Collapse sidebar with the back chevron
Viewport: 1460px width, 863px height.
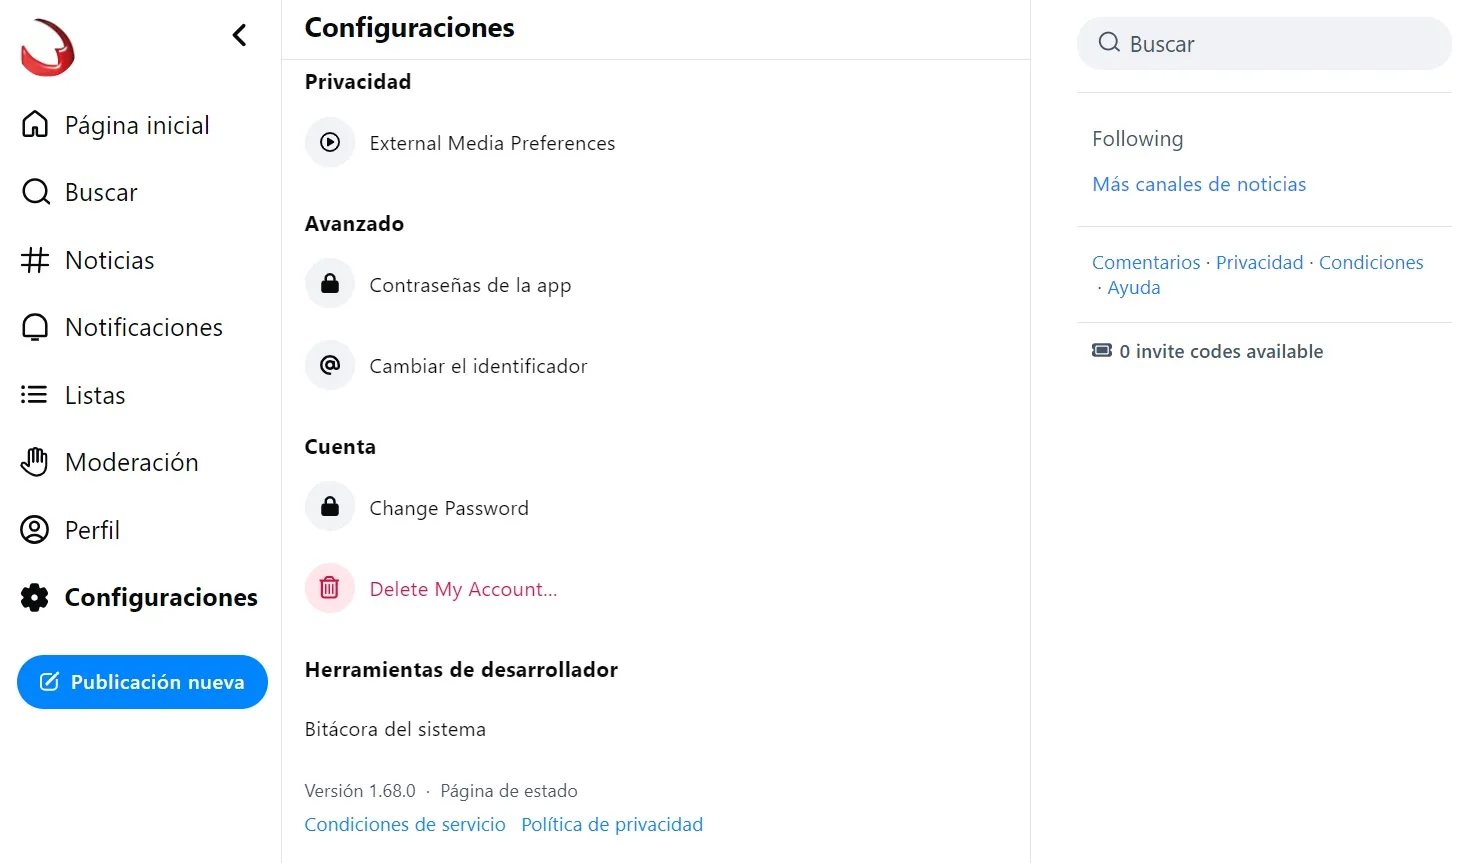239,36
